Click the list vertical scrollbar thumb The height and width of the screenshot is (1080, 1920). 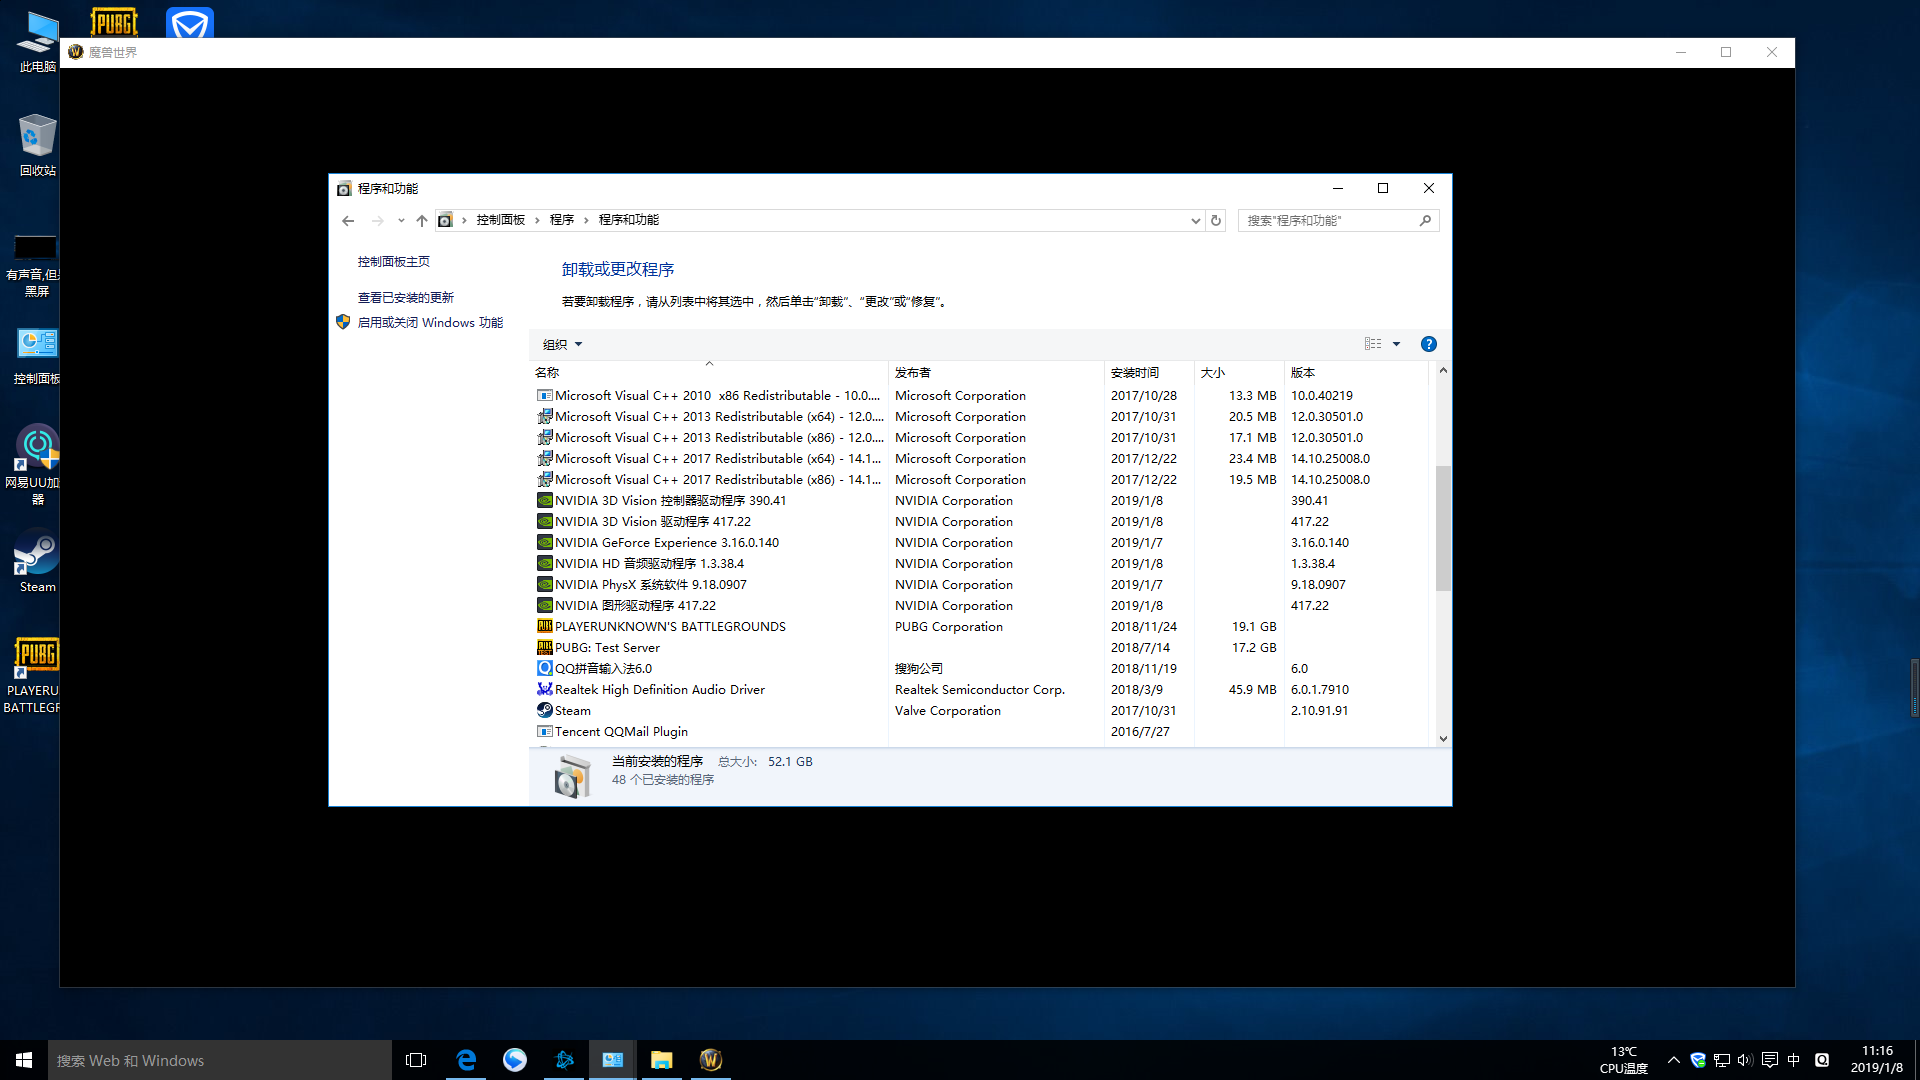coord(1443,528)
